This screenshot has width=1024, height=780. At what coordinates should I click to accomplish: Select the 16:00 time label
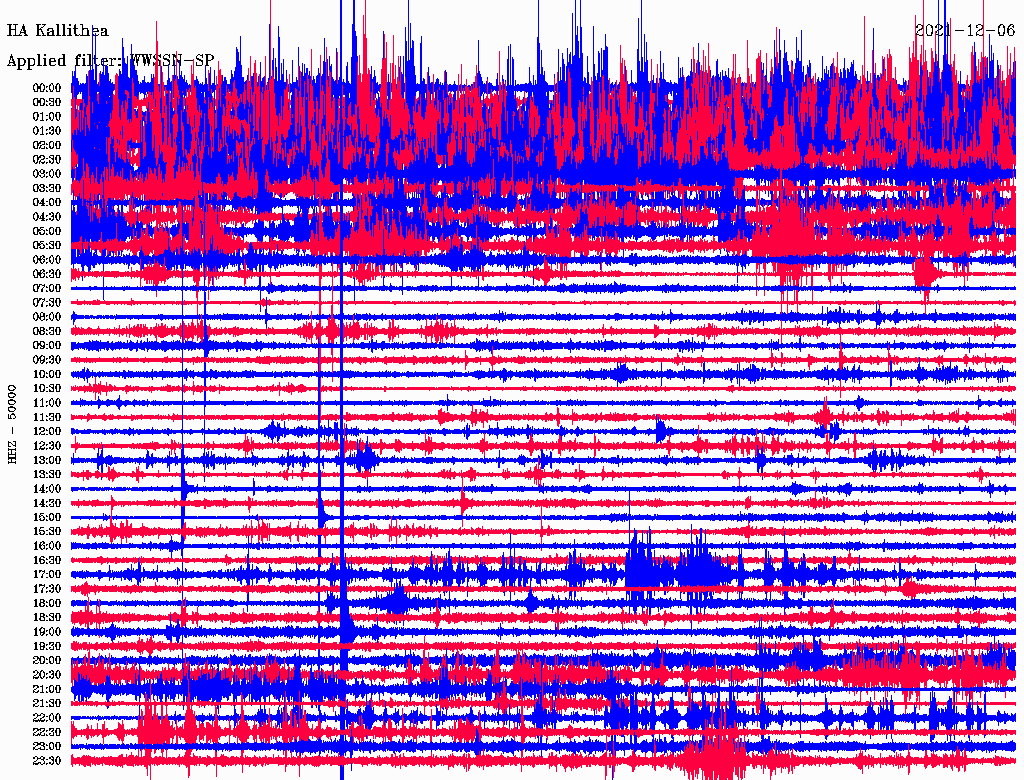pos(47,546)
